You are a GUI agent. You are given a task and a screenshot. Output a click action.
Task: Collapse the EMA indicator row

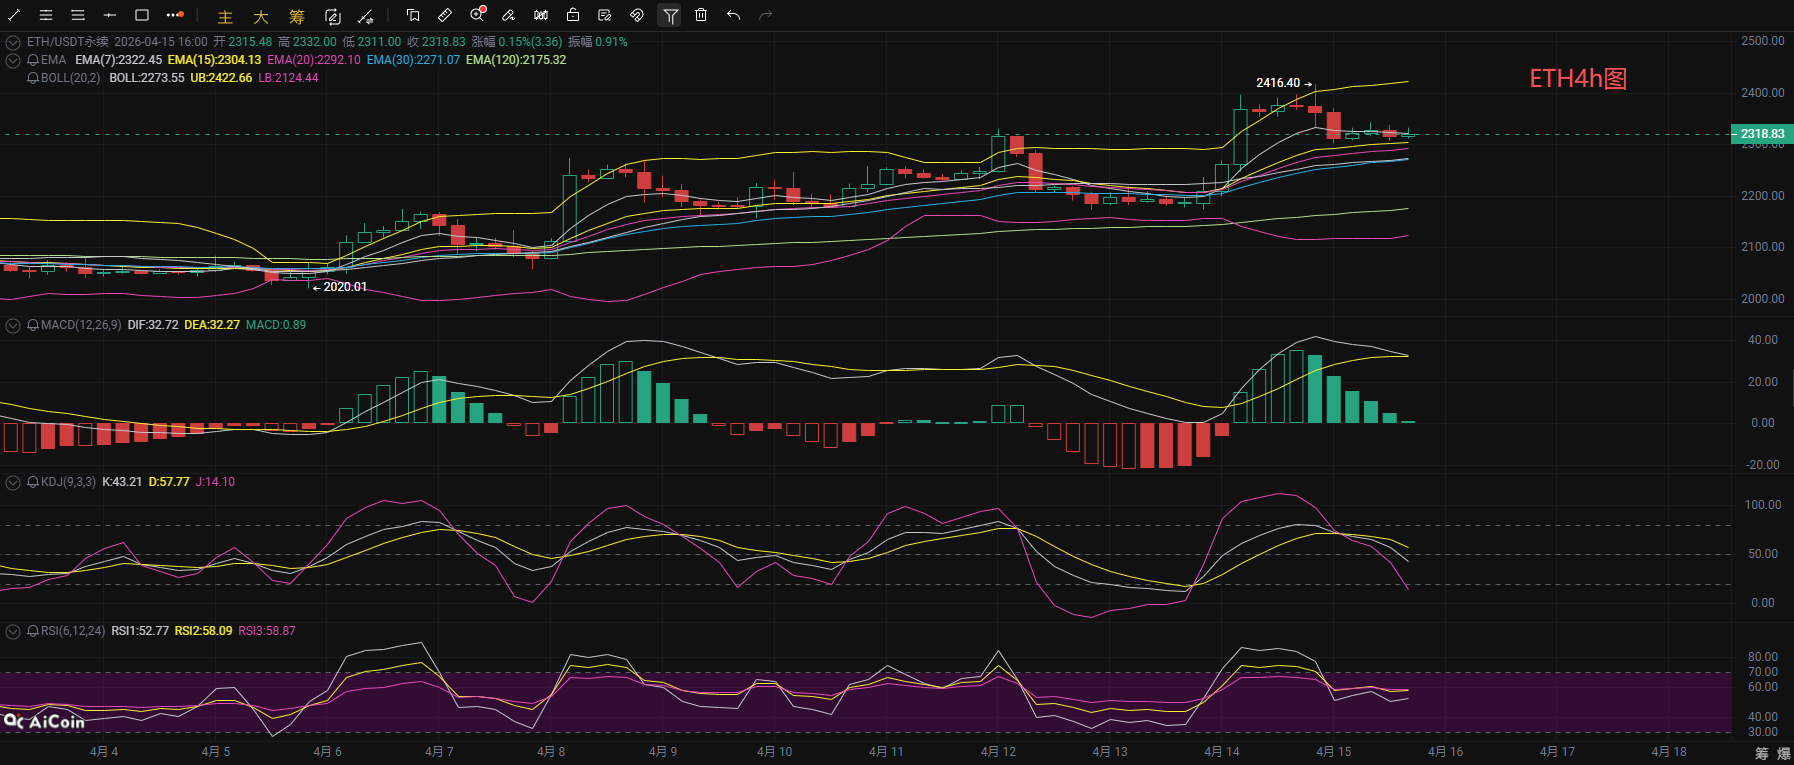click(x=13, y=60)
